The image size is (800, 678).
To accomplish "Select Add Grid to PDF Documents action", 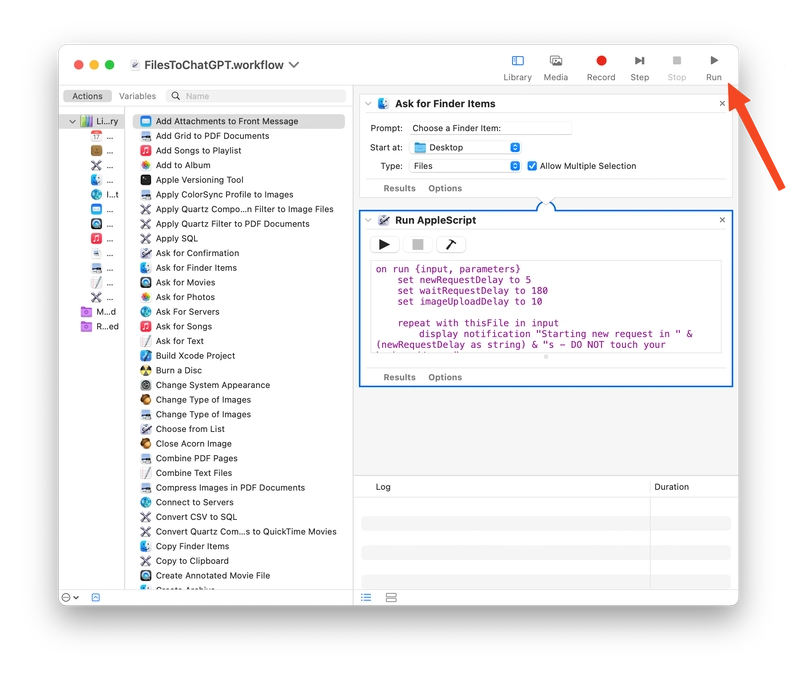I will point(212,136).
